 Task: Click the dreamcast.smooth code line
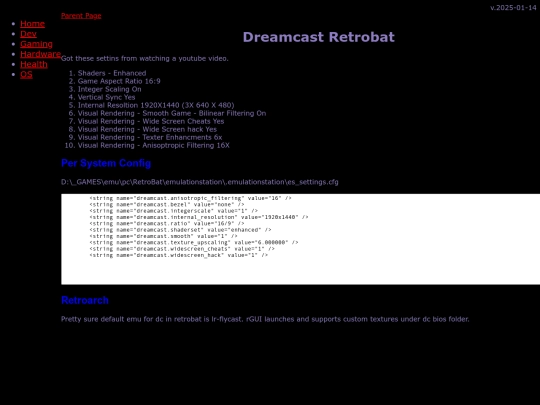click(164, 236)
